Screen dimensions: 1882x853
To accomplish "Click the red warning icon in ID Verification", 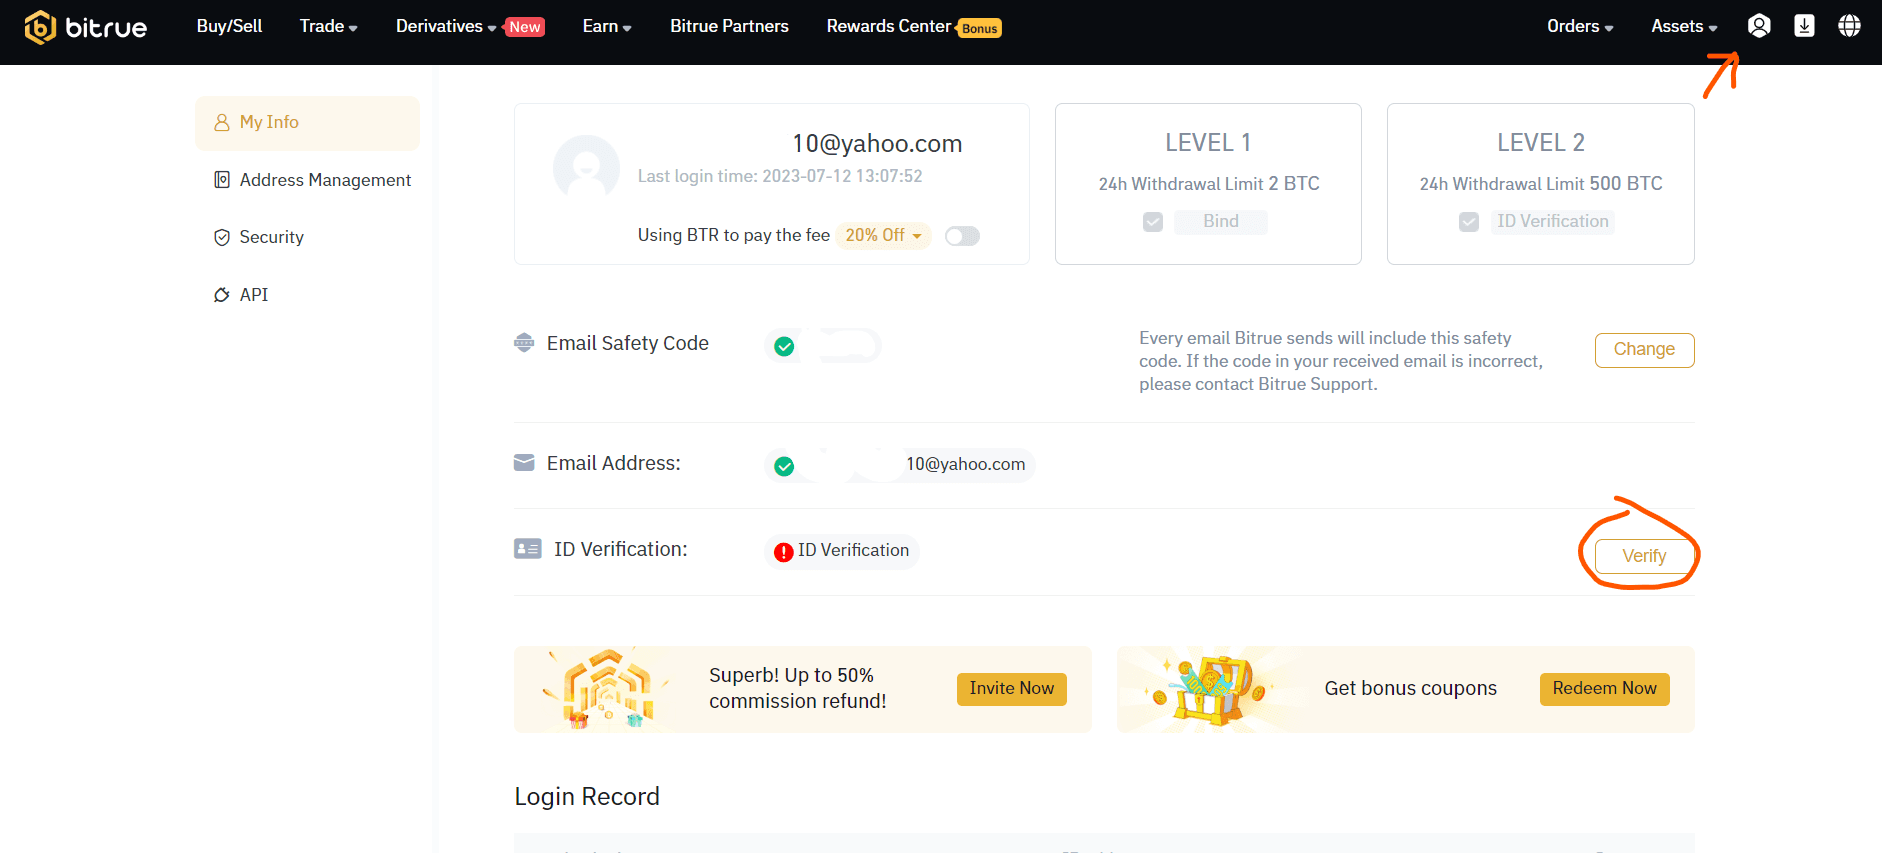I will coord(784,552).
